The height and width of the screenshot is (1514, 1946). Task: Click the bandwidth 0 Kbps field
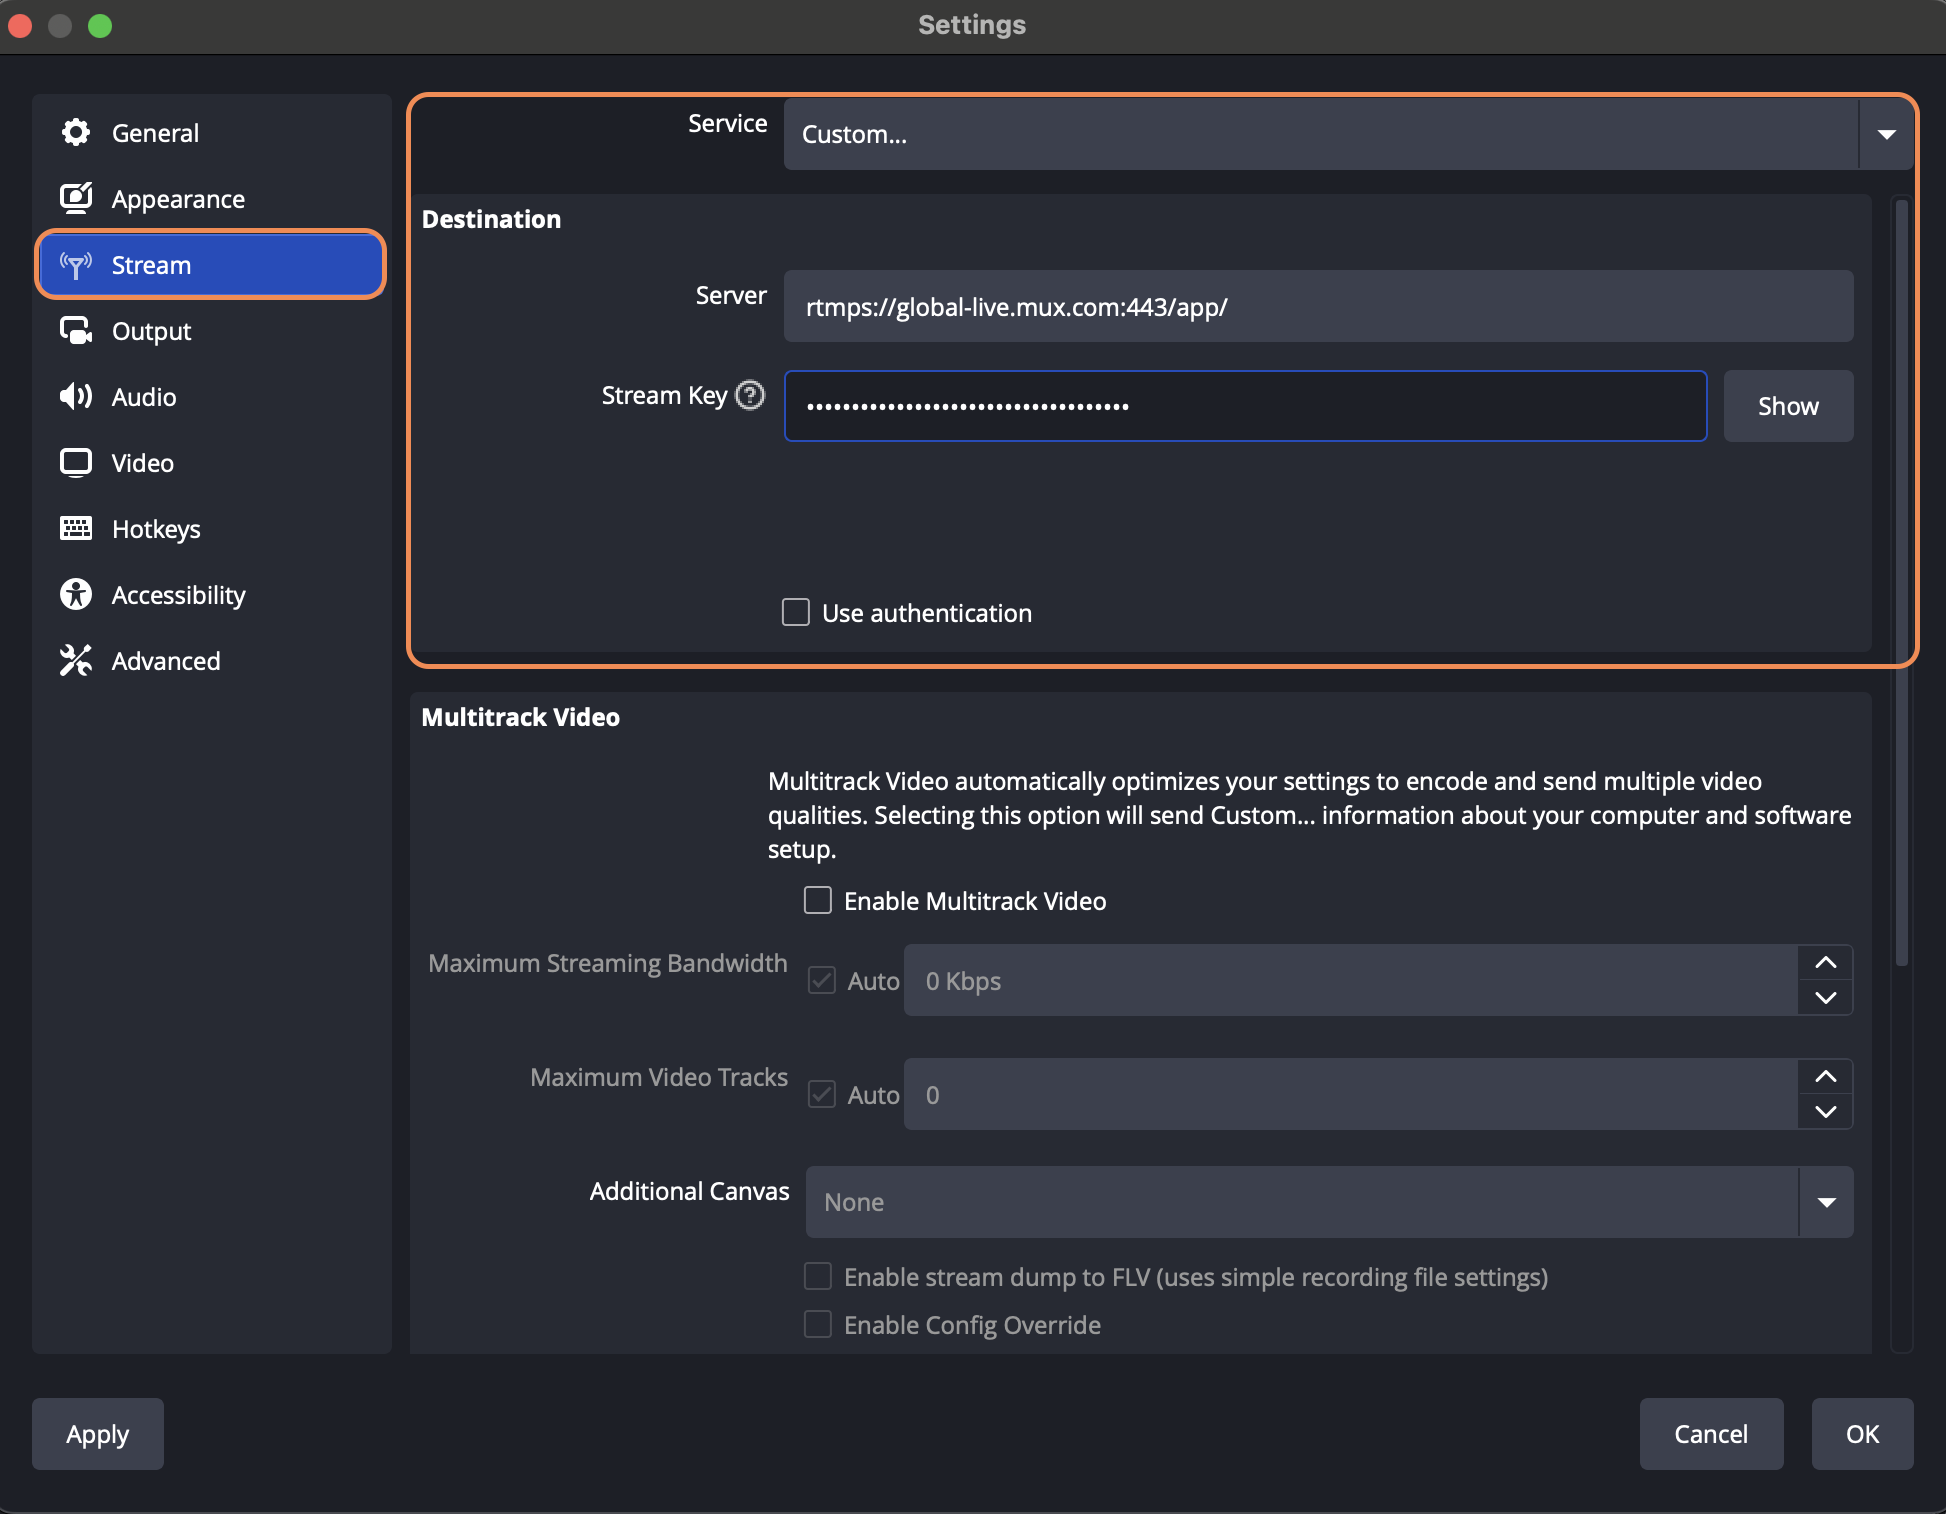pyautogui.click(x=1351, y=980)
